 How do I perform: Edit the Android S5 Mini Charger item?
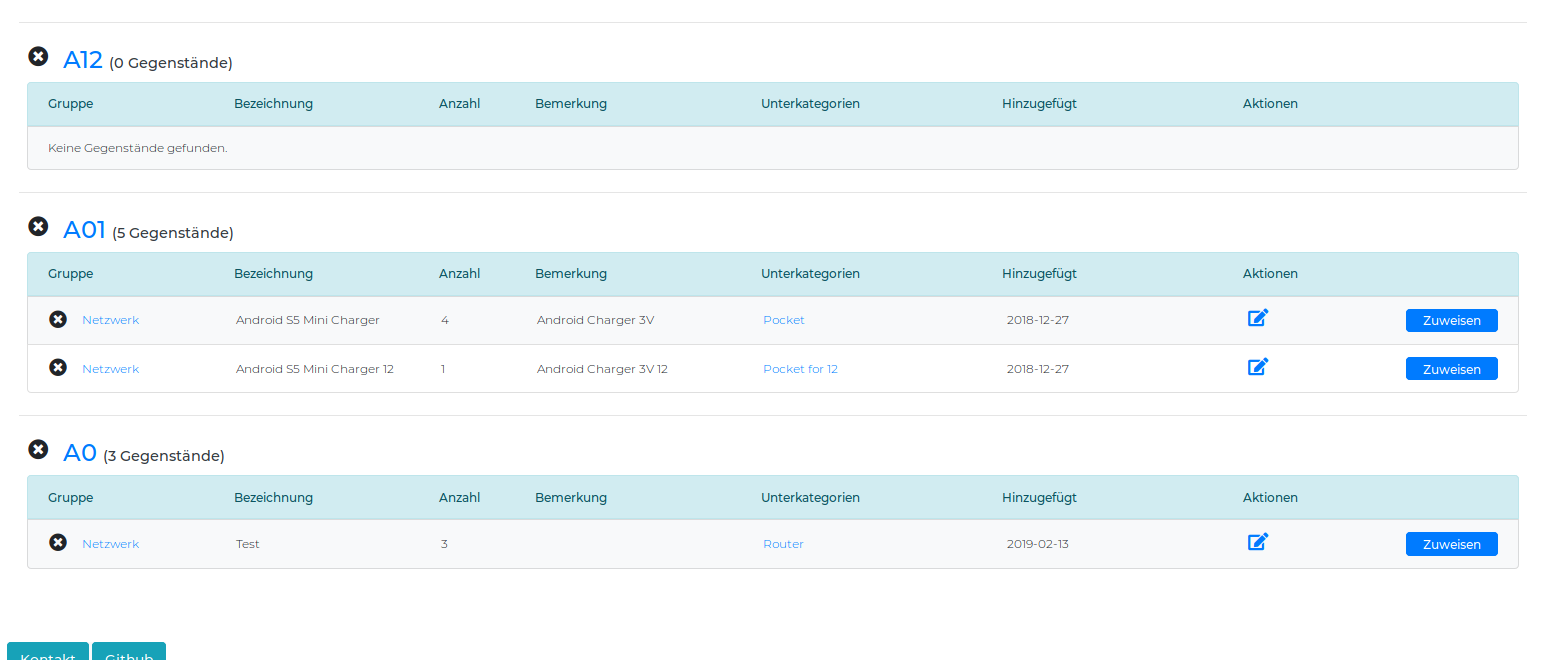(x=1258, y=319)
